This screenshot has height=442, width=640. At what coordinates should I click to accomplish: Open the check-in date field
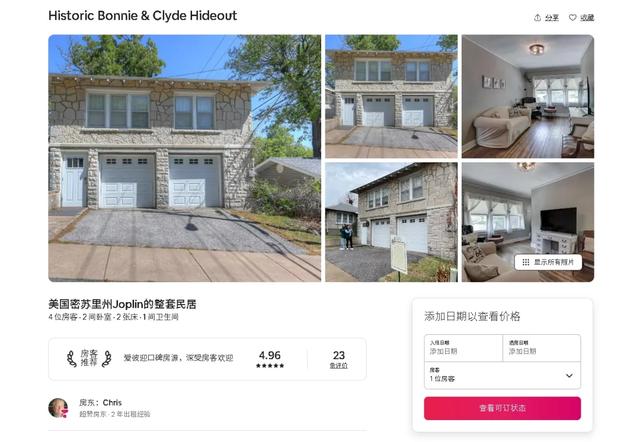[463, 348]
